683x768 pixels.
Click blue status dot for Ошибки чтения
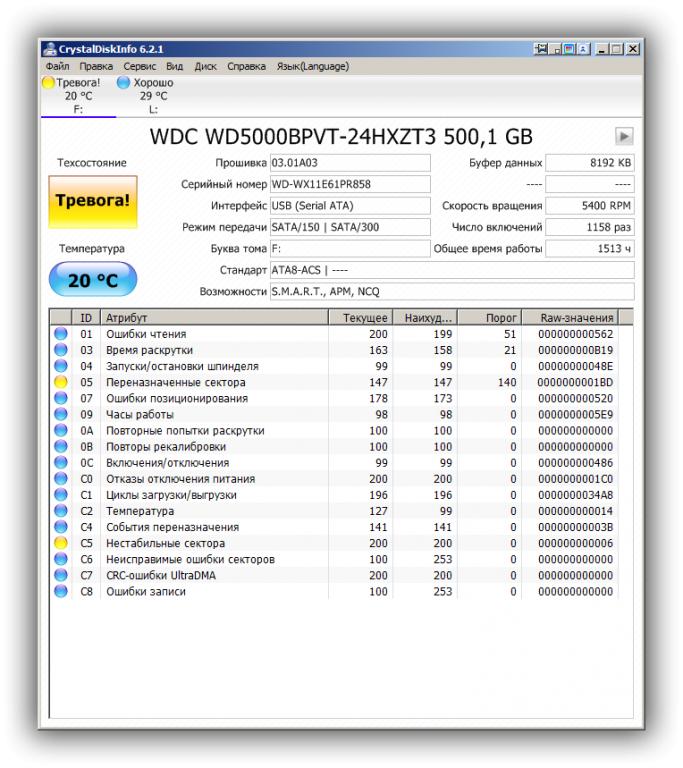coord(61,334)
